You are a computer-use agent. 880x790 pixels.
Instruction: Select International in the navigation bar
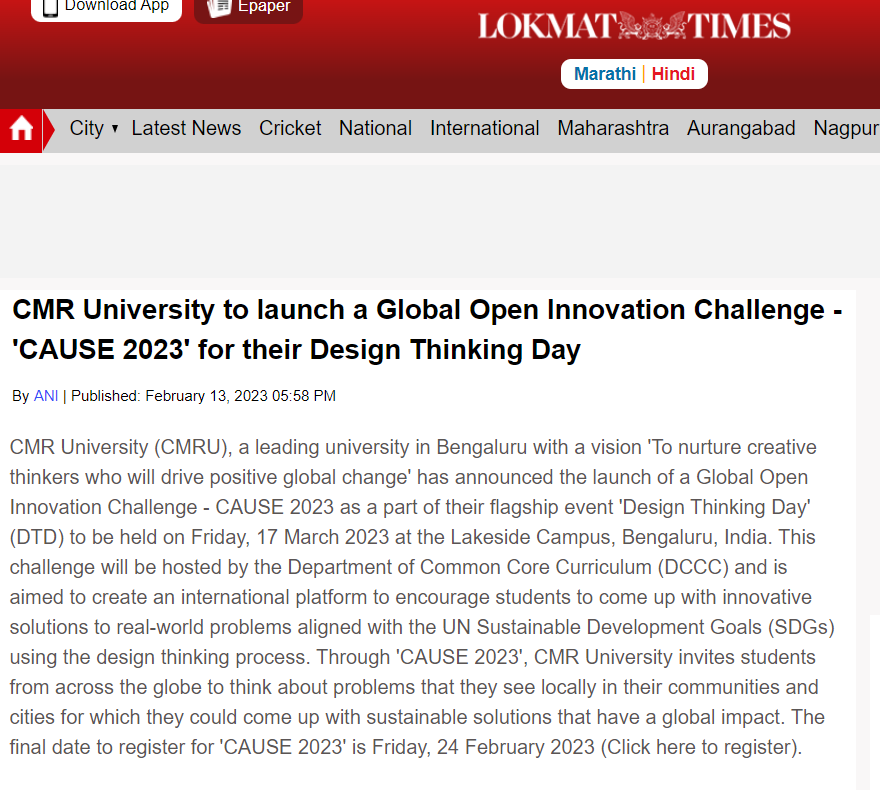pos(484,129)
